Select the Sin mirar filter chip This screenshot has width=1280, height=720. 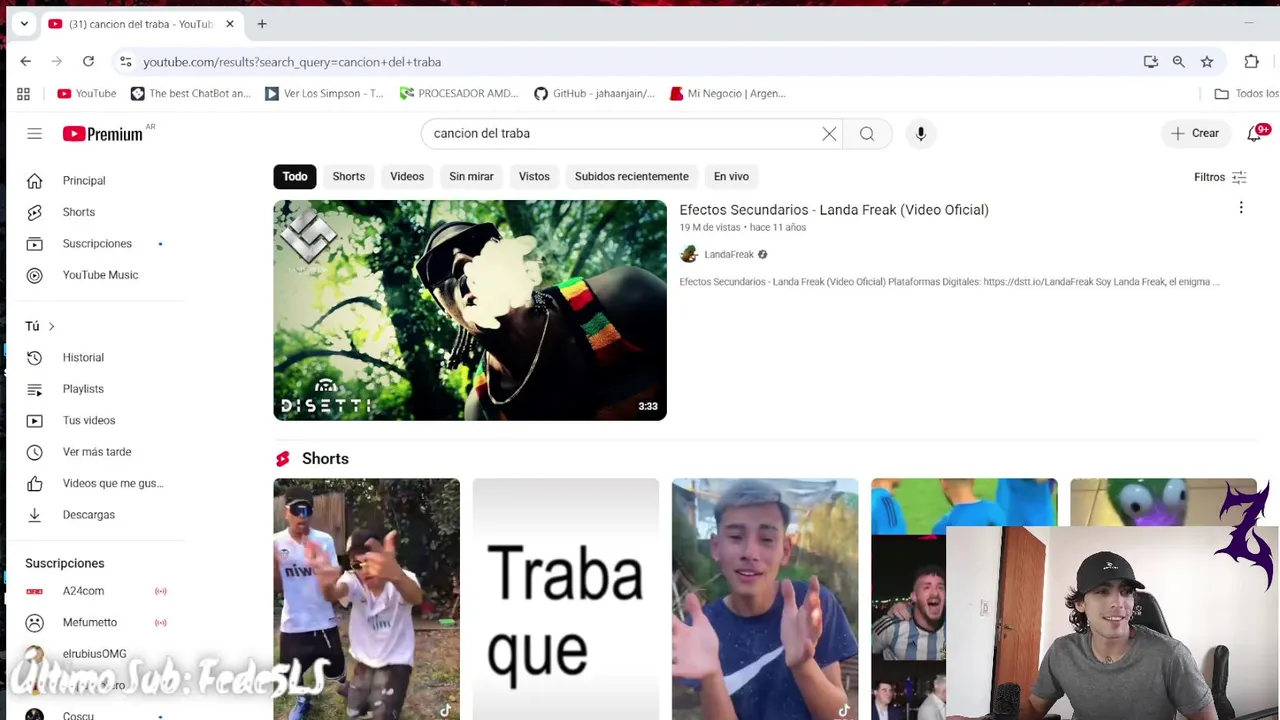(471, 176)
